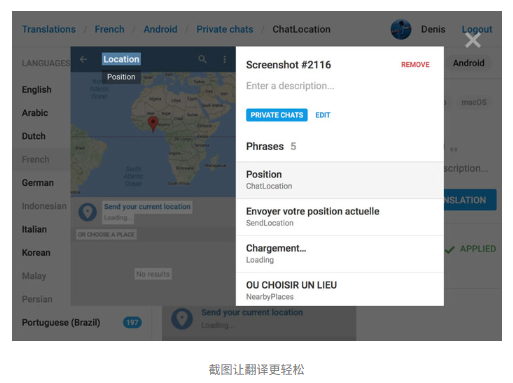The width and height of the screenshot is (513, 383).
Task: Select Korean in the languages list
Action: point(36,253)
